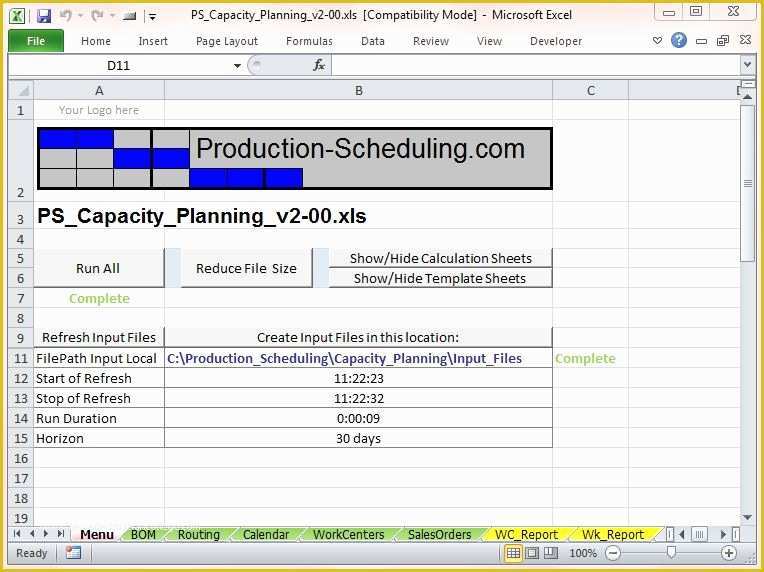Zoom out with the minus button

(613, 553)
